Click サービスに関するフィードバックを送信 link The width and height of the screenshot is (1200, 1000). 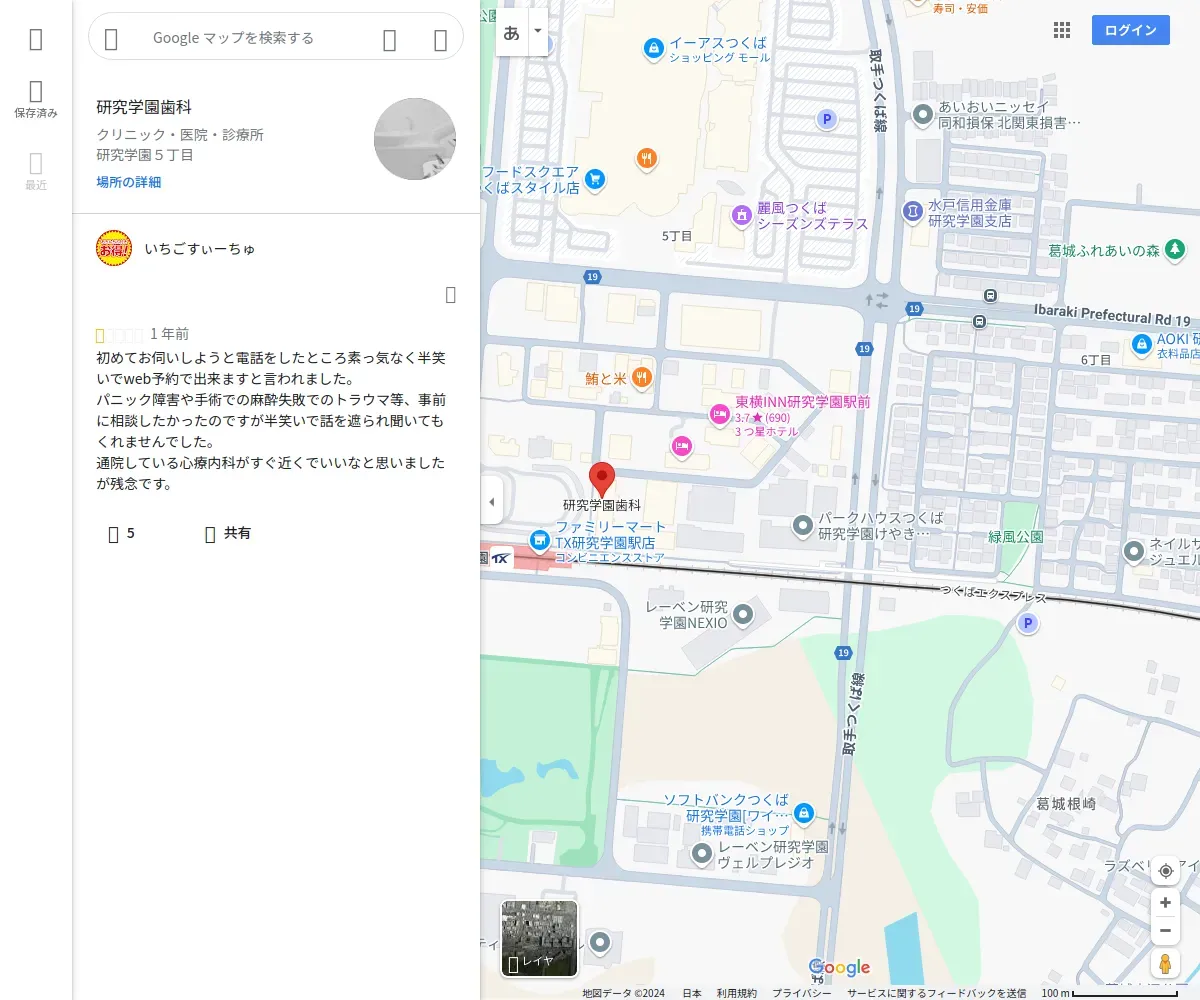pyautogui.click(x=937, y=993)
